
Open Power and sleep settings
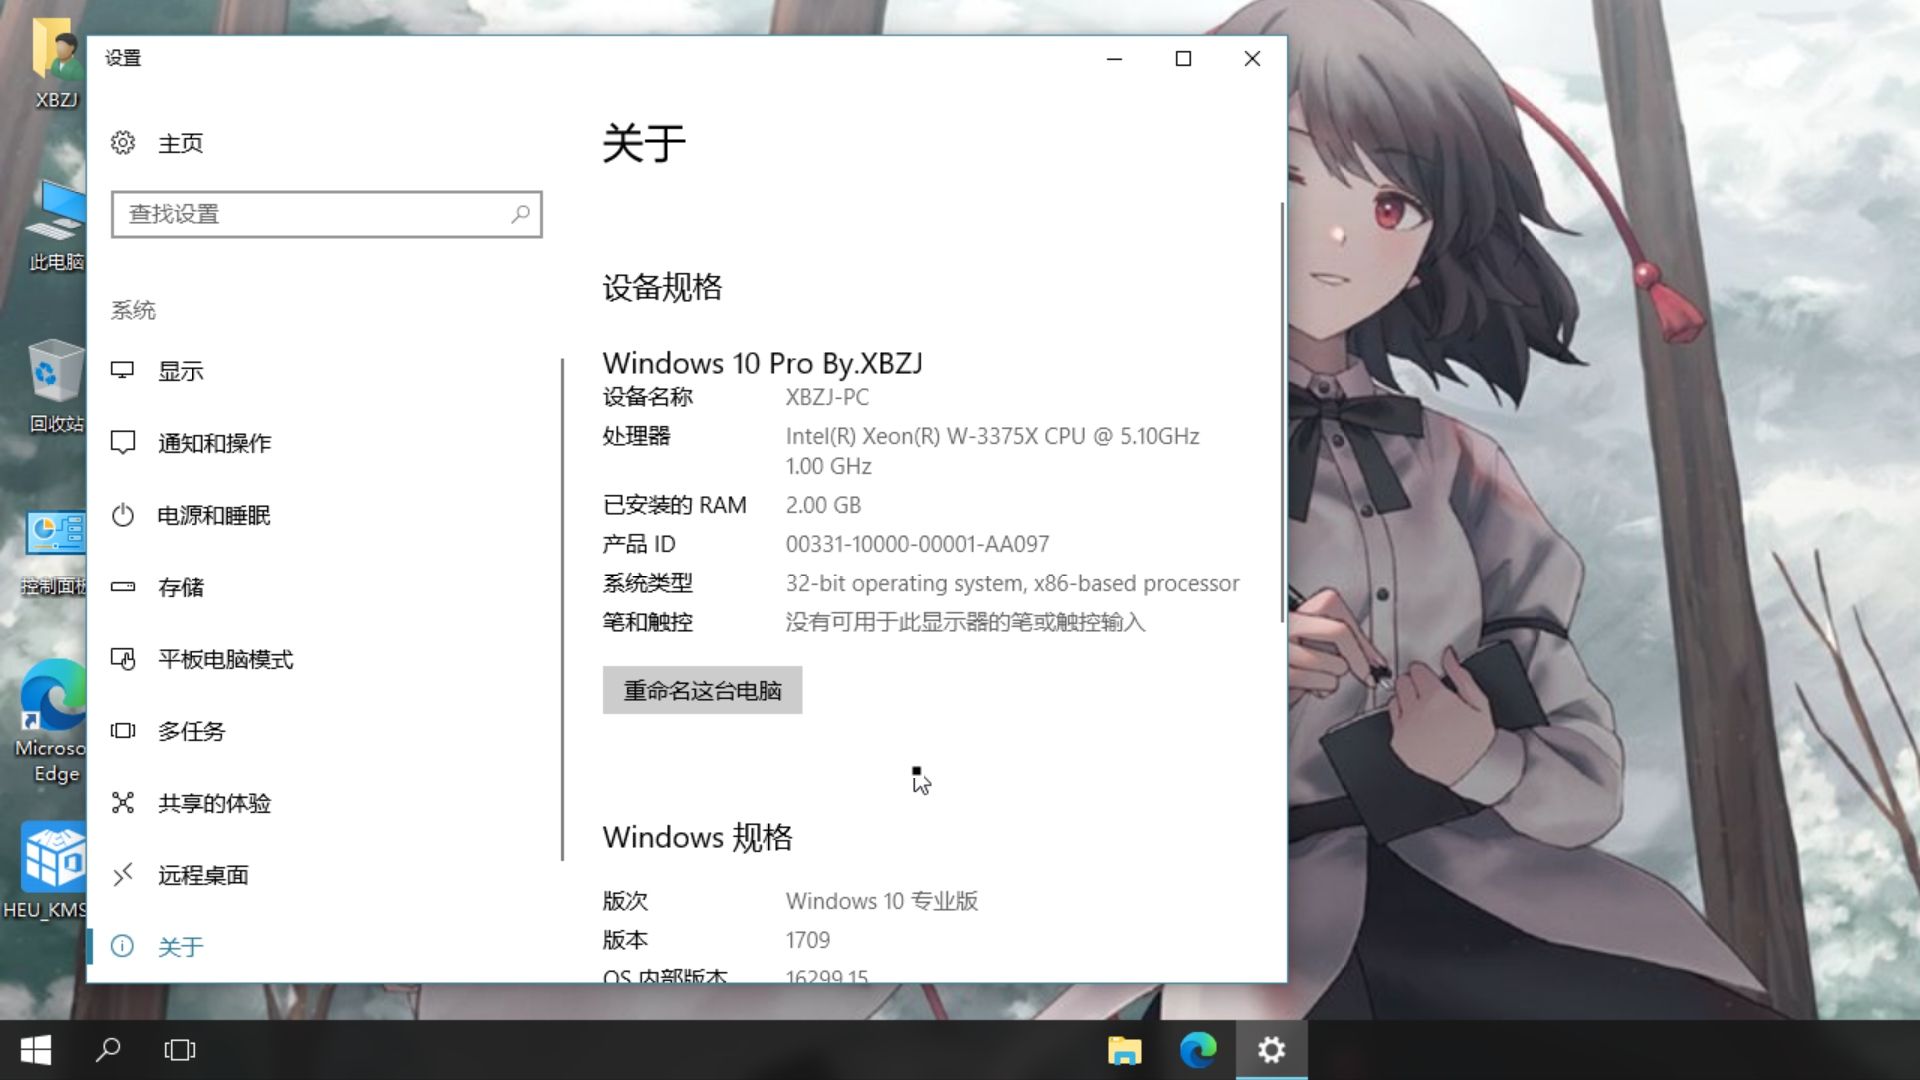point(213,515)
